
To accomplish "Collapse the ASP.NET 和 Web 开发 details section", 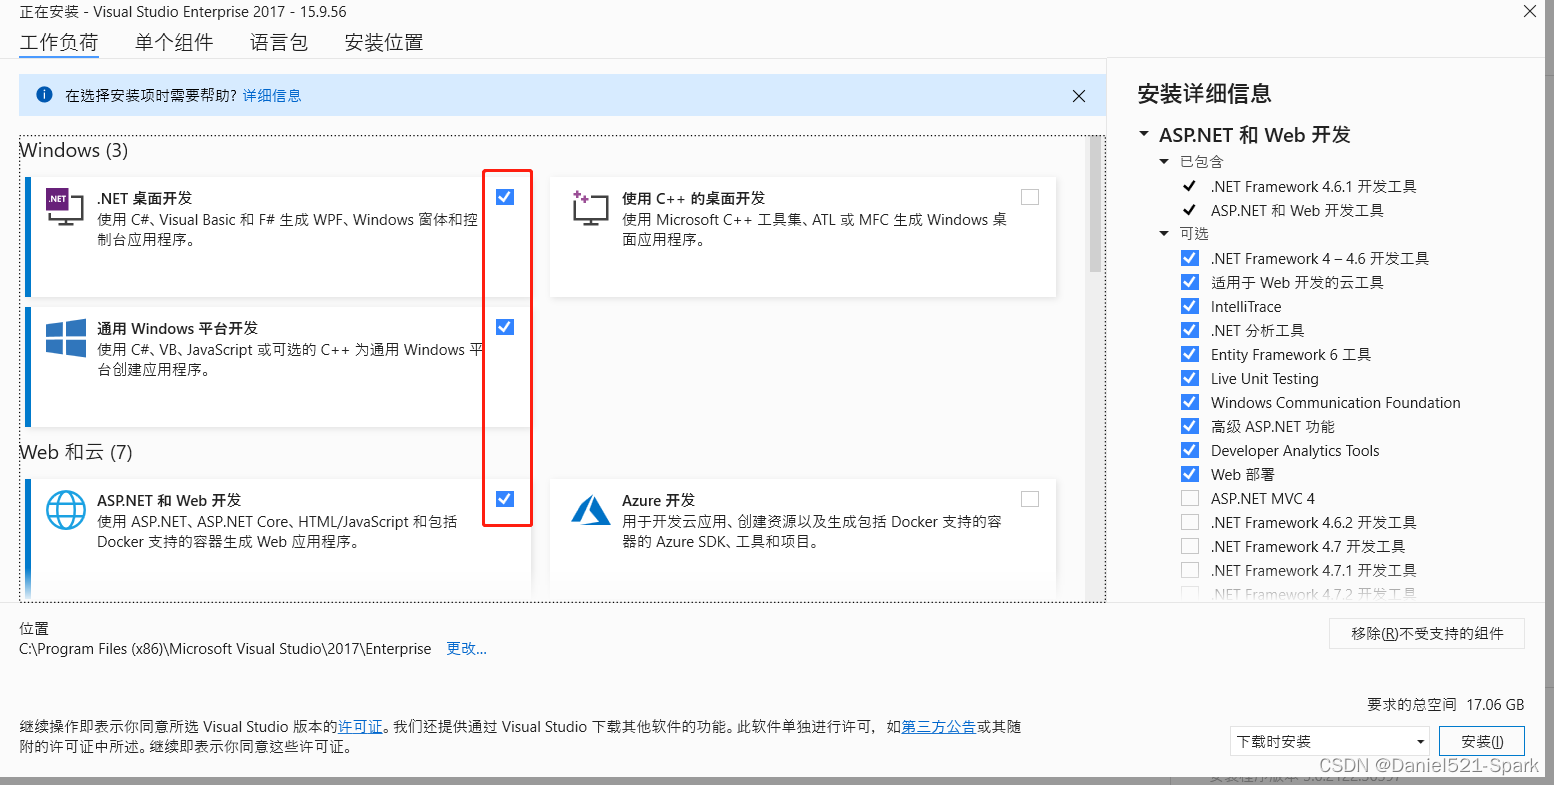I will click(1144, 134).
